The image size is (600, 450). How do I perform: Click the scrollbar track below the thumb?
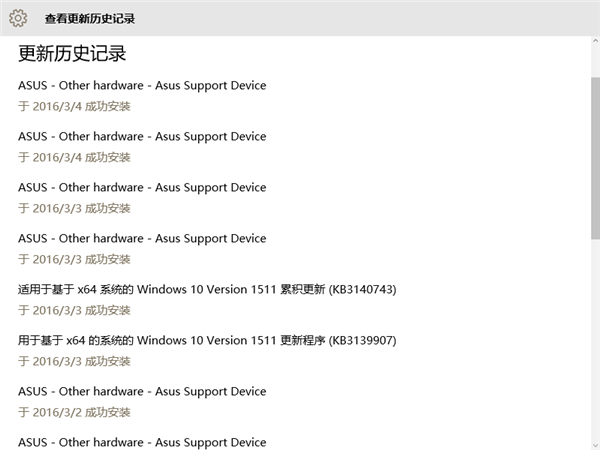594,350
